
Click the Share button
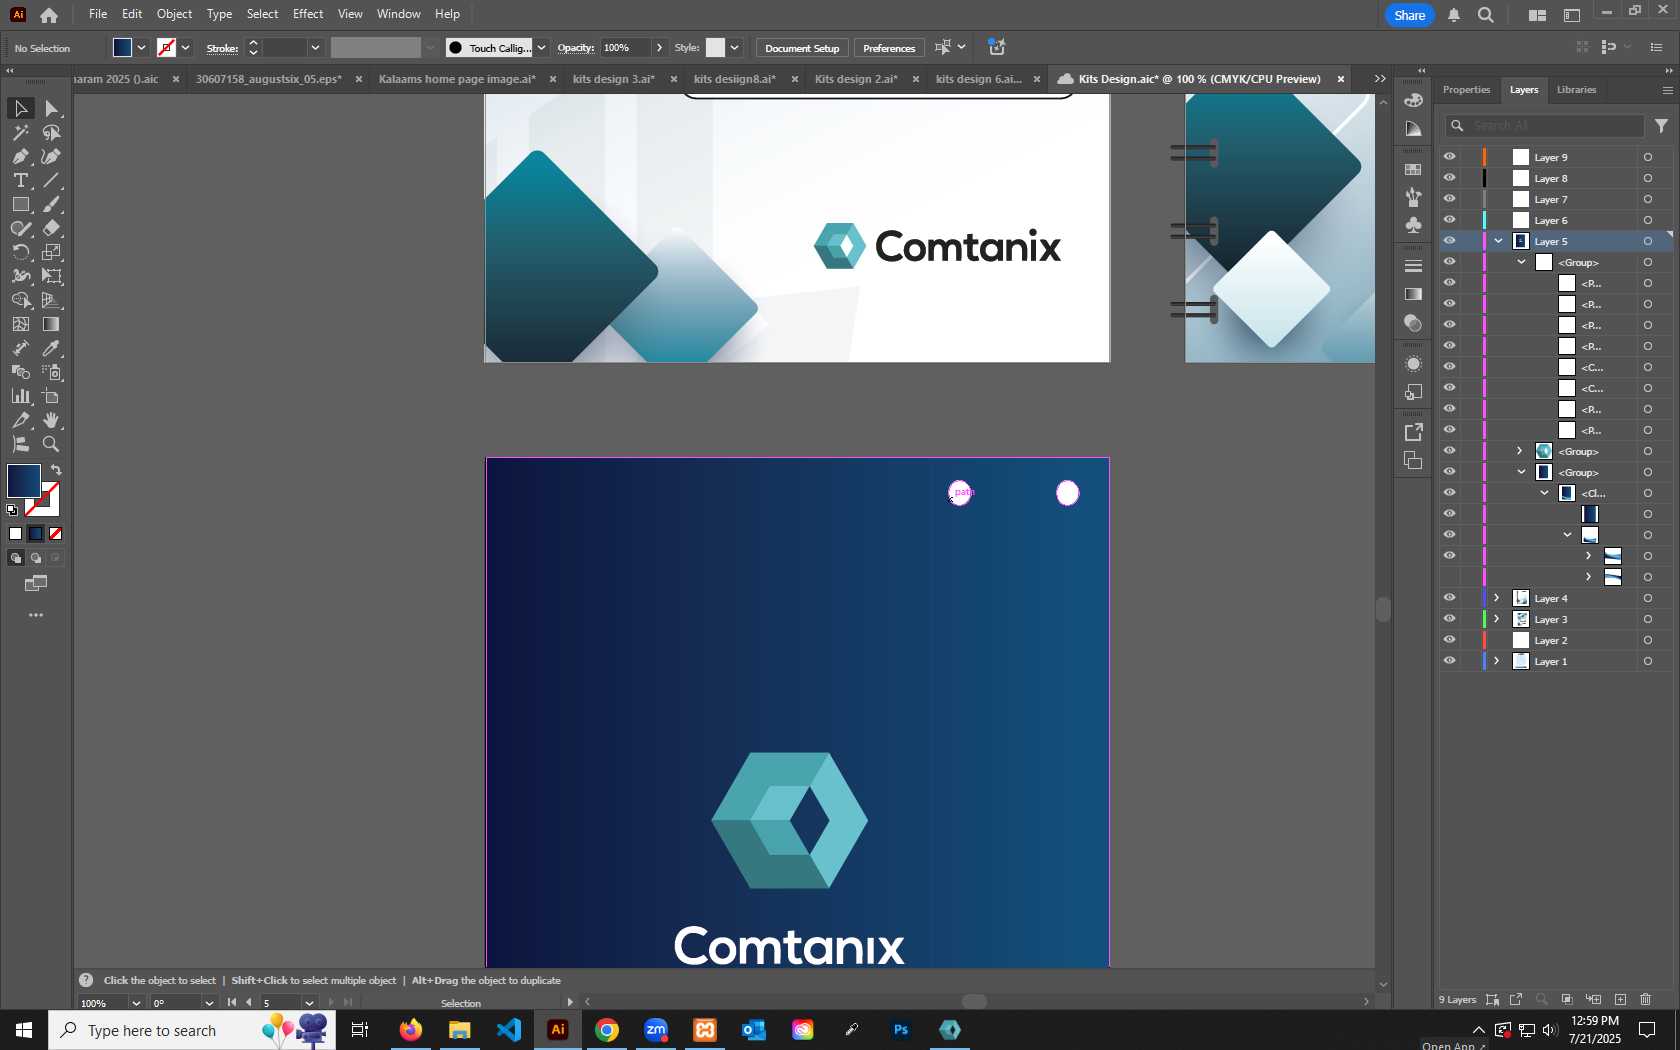pyautogui.click(x=1410, y=15)
